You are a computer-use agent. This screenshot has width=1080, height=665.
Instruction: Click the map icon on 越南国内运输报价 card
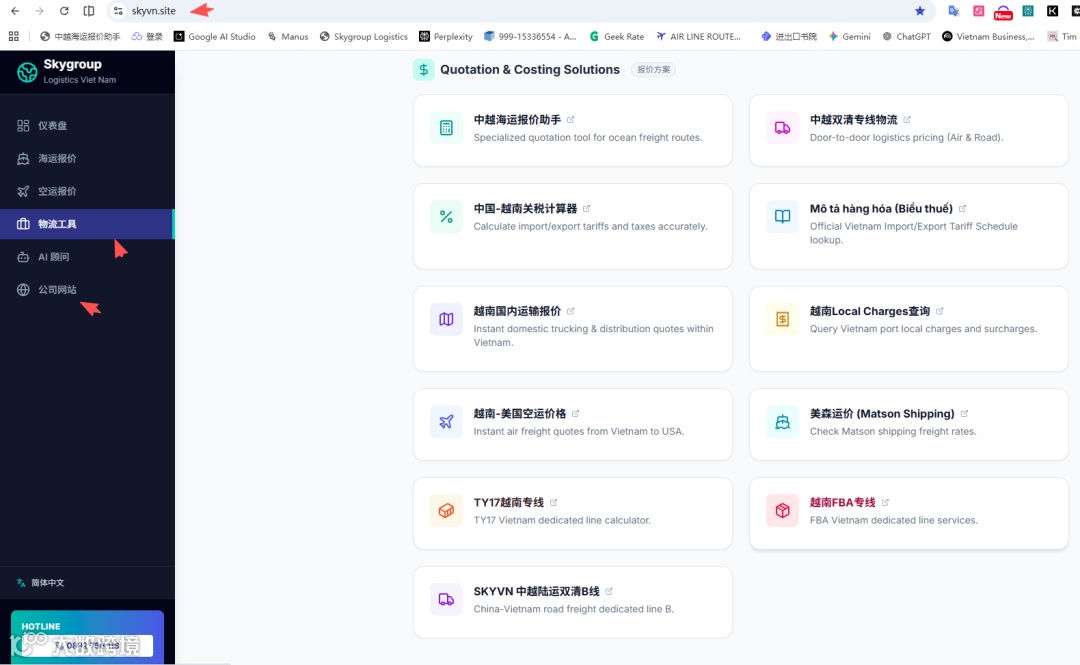[446, 320]
